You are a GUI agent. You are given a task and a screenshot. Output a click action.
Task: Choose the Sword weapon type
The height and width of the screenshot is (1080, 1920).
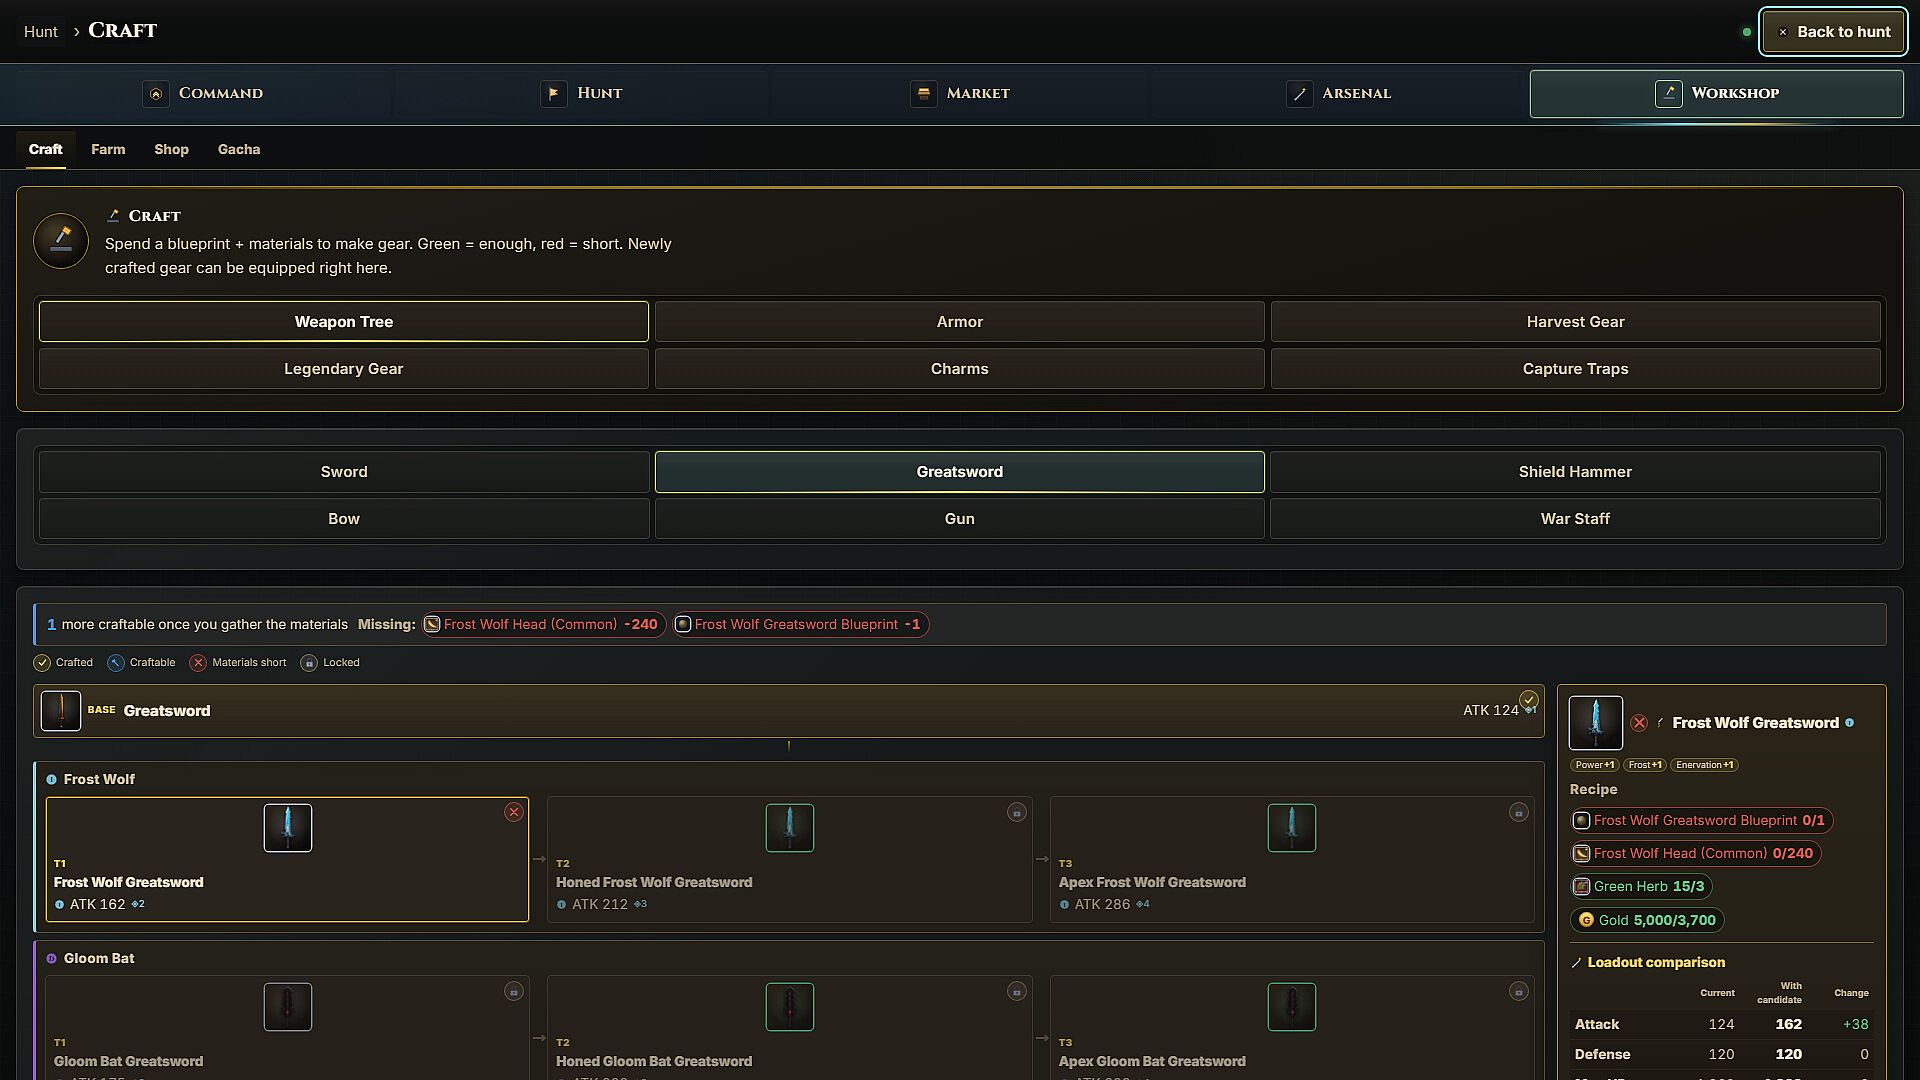[x=344, y=472]
